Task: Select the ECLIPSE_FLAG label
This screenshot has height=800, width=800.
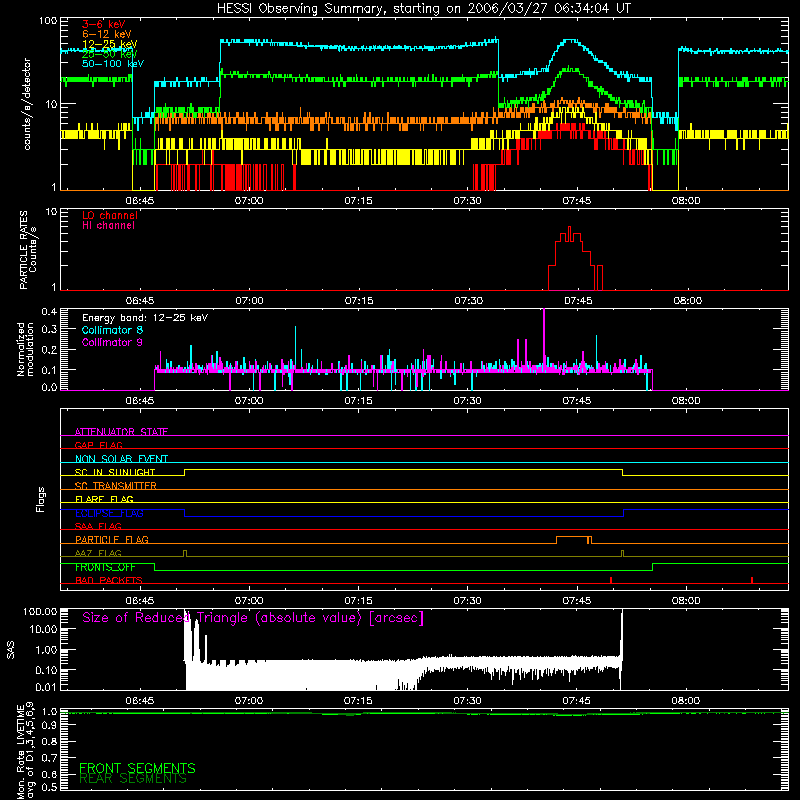Action: pyautogui.click(x=109, y=513)
